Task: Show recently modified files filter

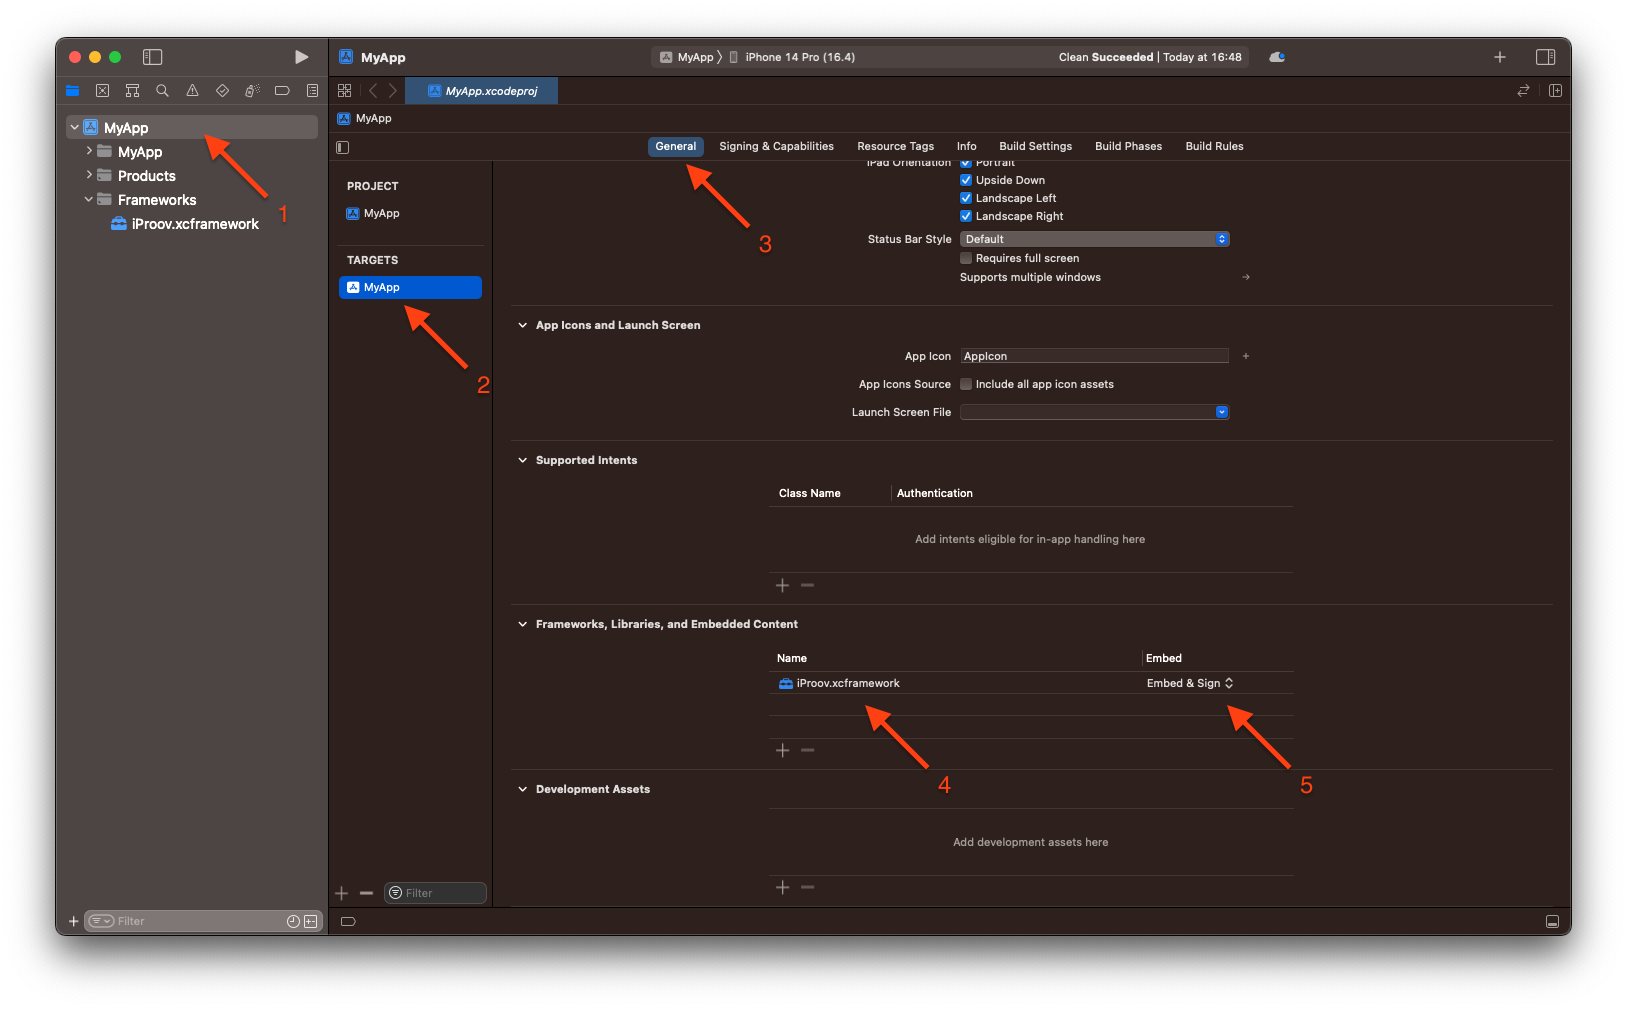Action: coord(293,921)
